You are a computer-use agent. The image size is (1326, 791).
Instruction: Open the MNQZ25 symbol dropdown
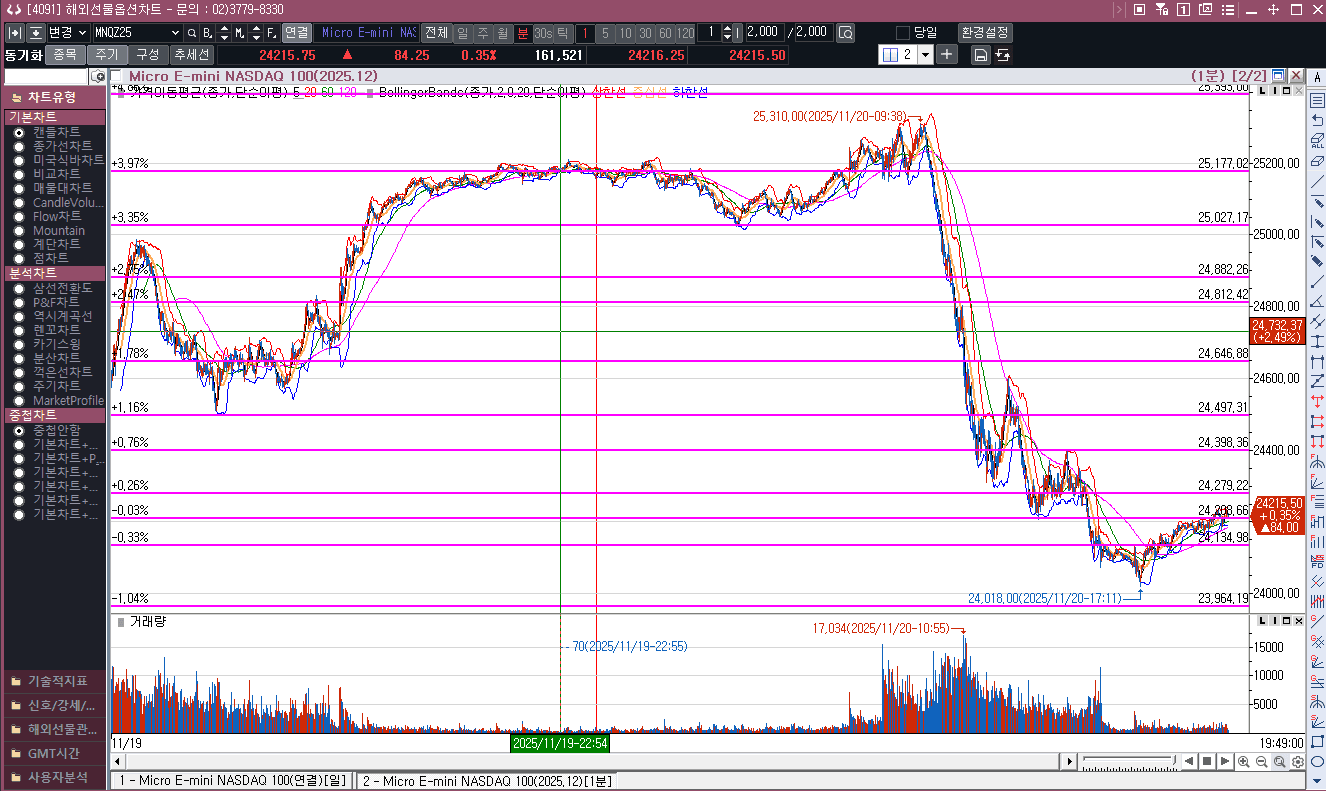coord(176,32)
